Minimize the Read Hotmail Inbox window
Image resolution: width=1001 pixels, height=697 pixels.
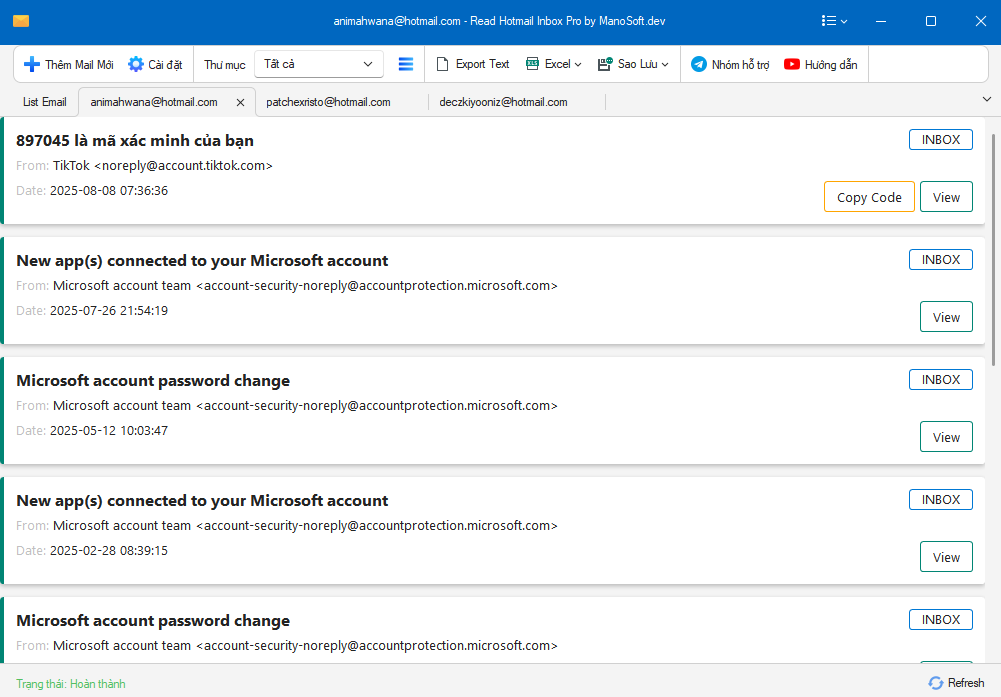tap(881, 21)
